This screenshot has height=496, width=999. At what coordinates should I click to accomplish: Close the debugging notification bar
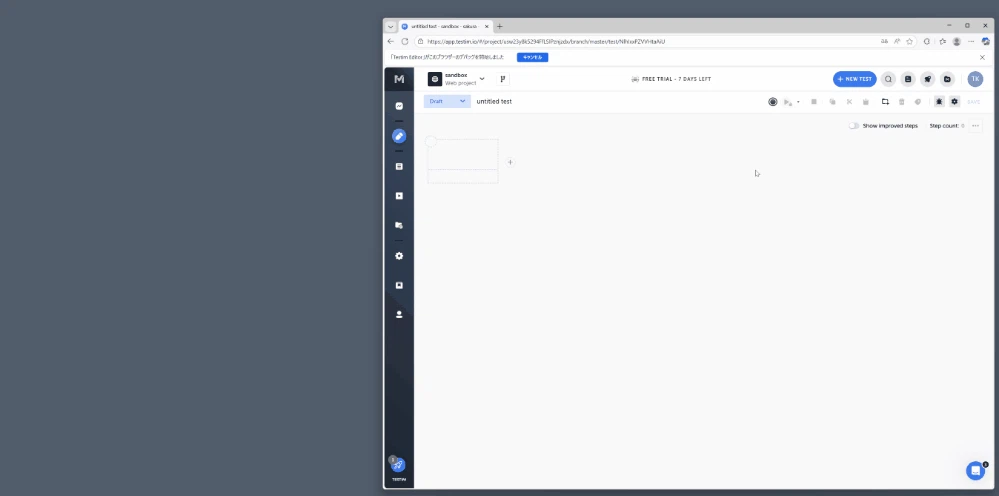tap(982, 57)
